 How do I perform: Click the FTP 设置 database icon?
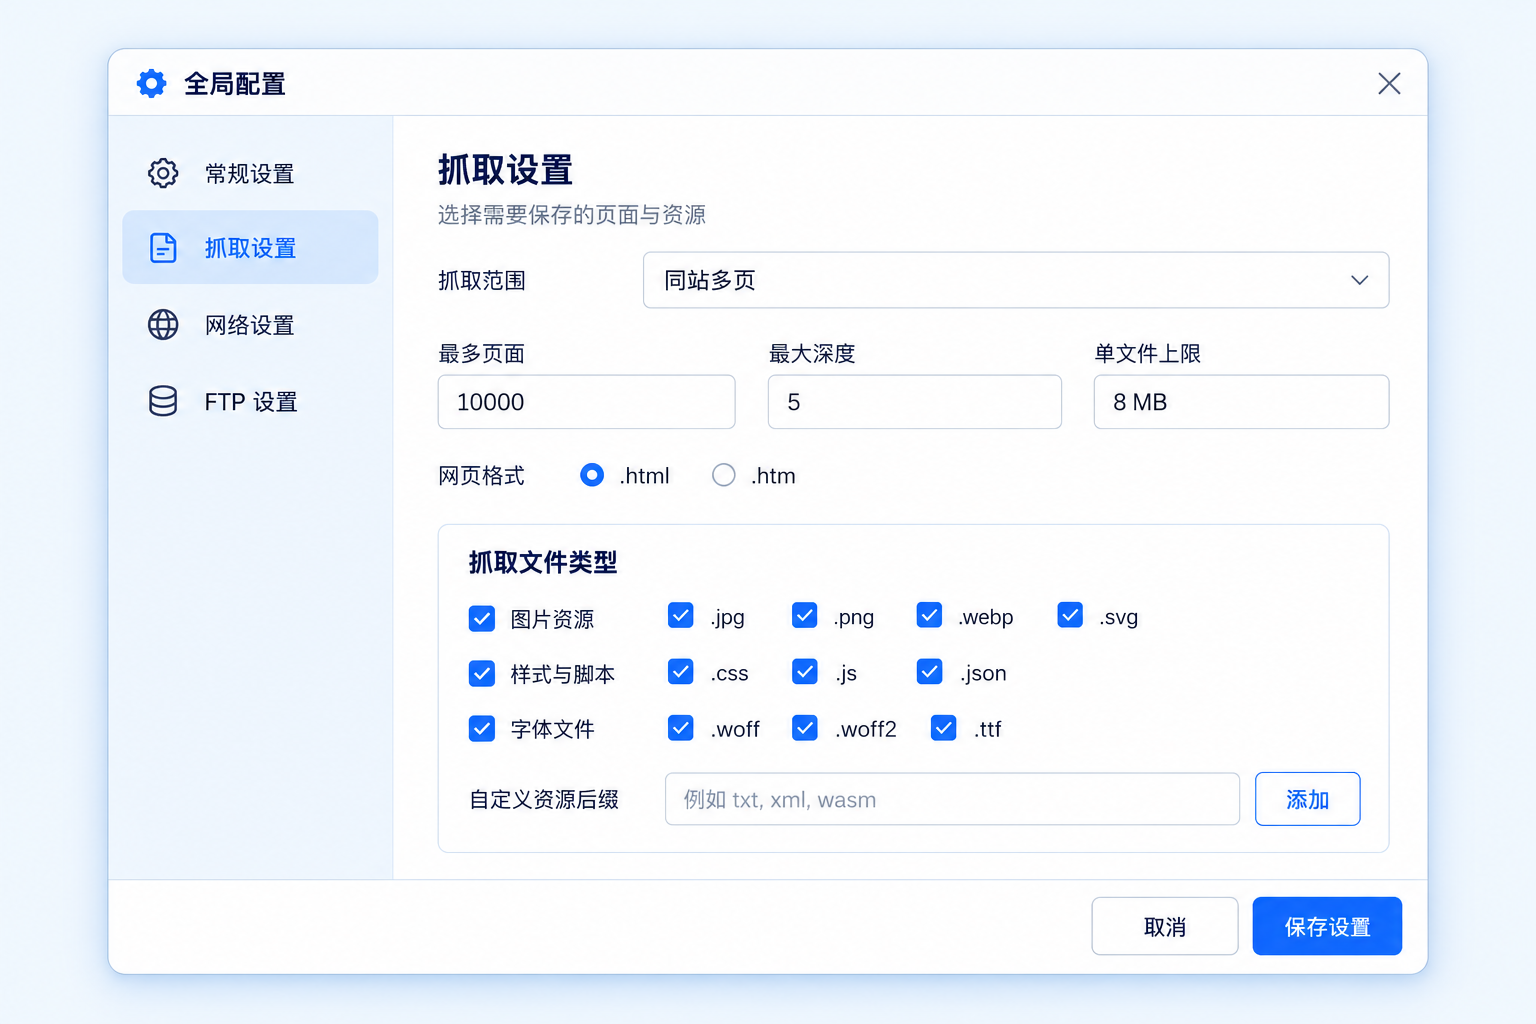pos(163,401)
